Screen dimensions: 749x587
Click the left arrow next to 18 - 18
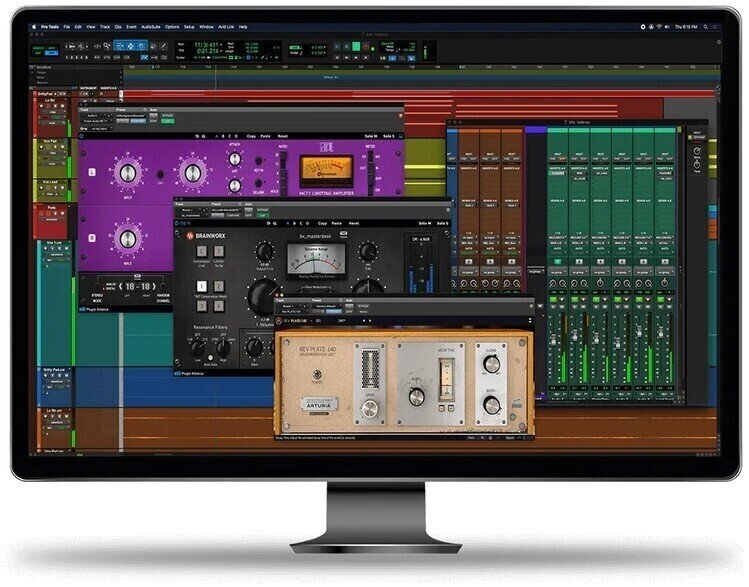120,287
